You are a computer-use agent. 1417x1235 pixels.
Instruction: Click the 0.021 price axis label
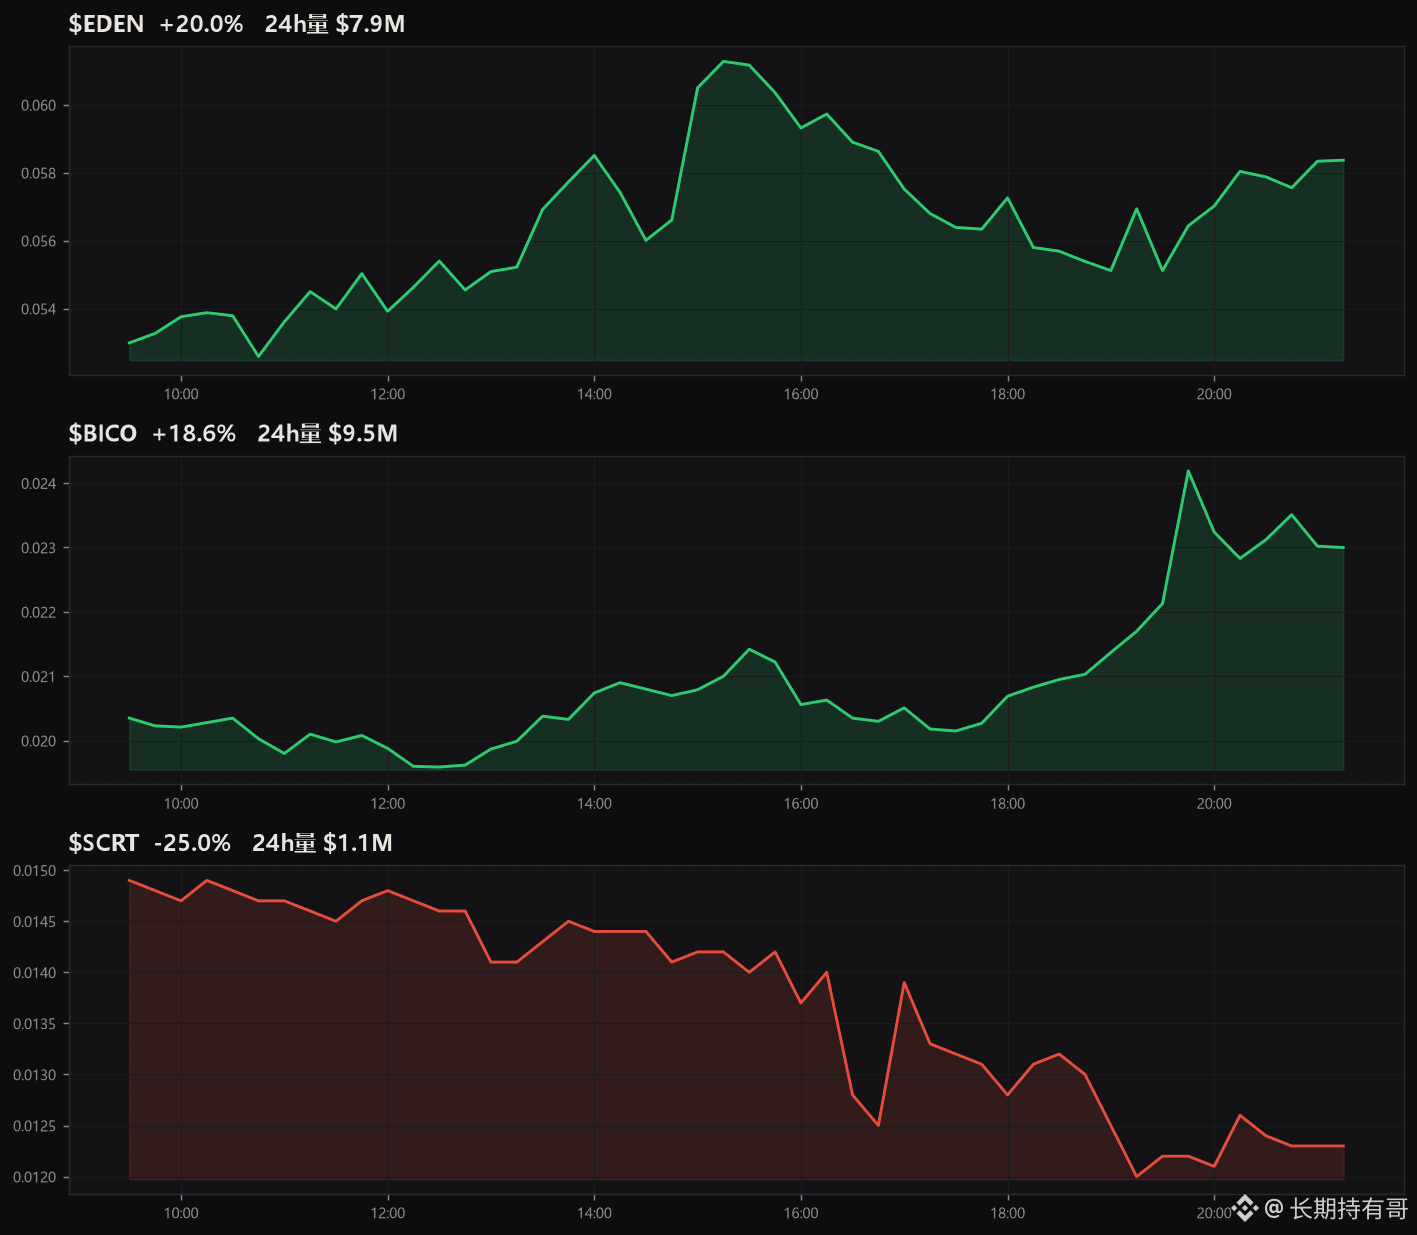39,677
